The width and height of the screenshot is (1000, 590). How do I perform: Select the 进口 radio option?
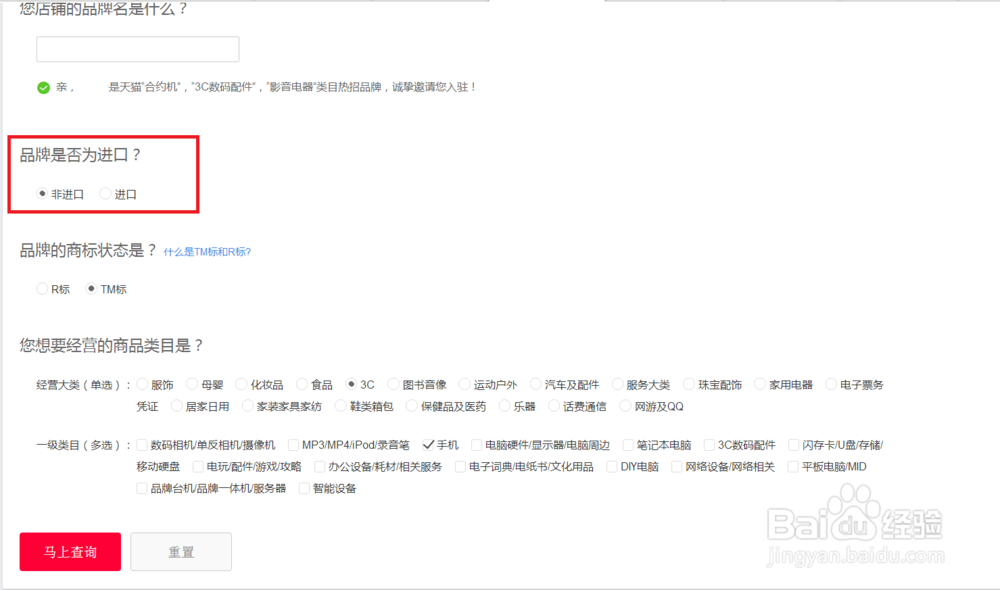[105, 193]
